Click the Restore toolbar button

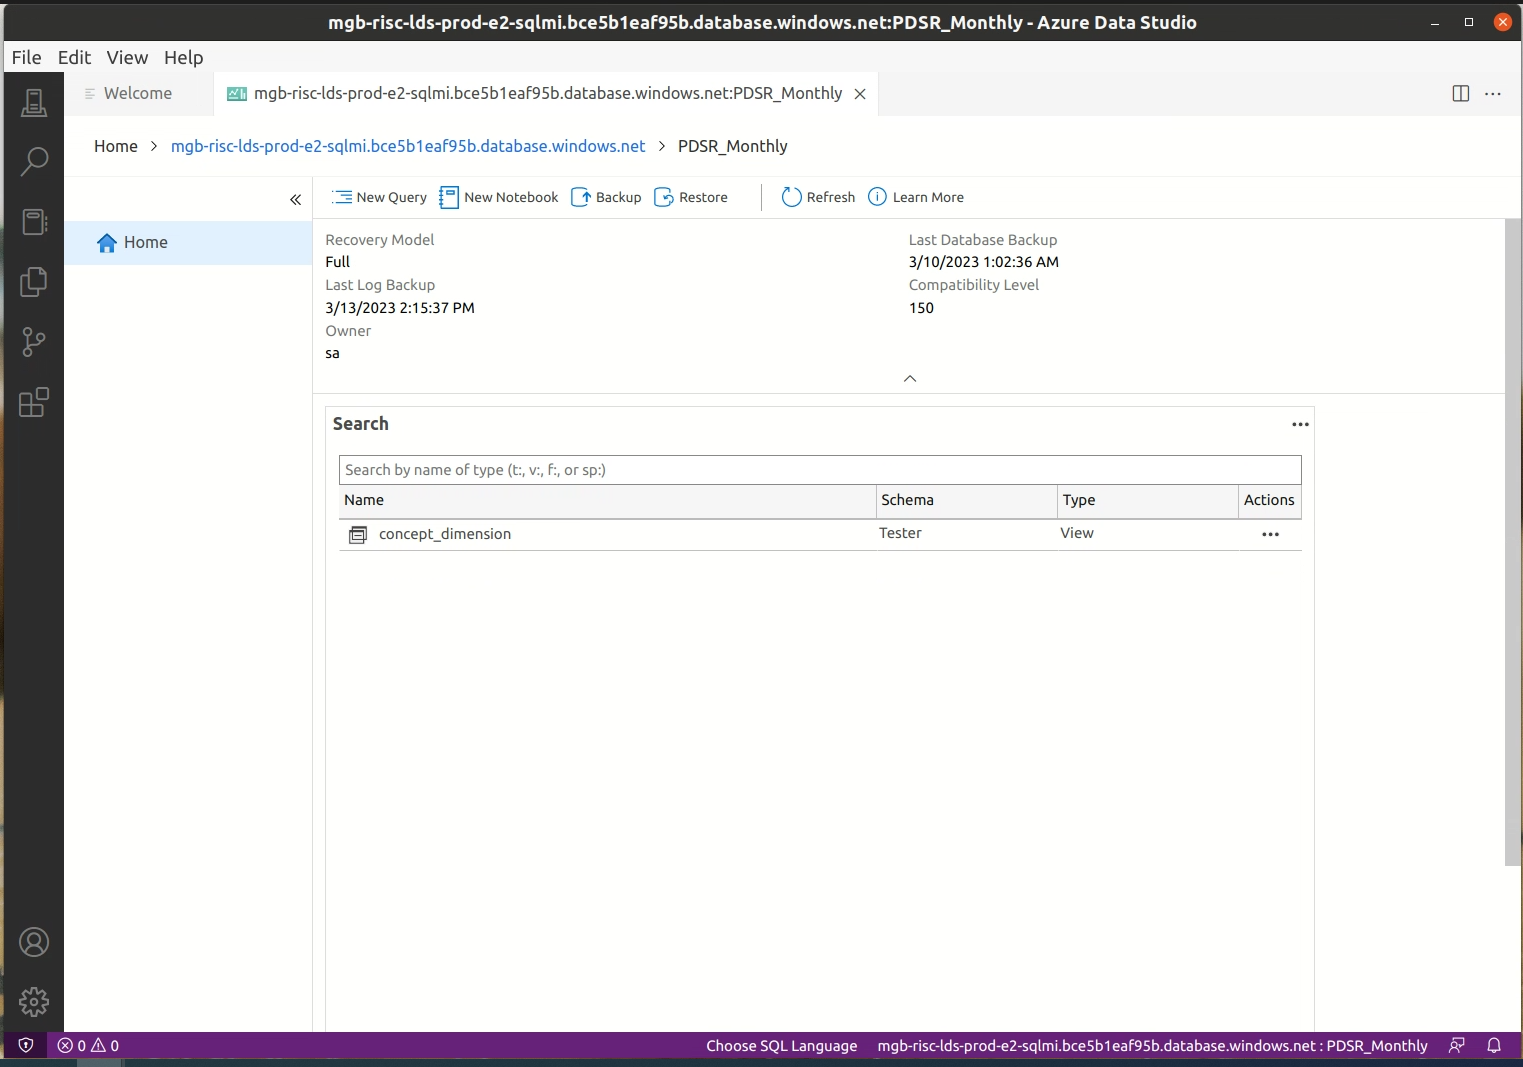pos(691,197)
